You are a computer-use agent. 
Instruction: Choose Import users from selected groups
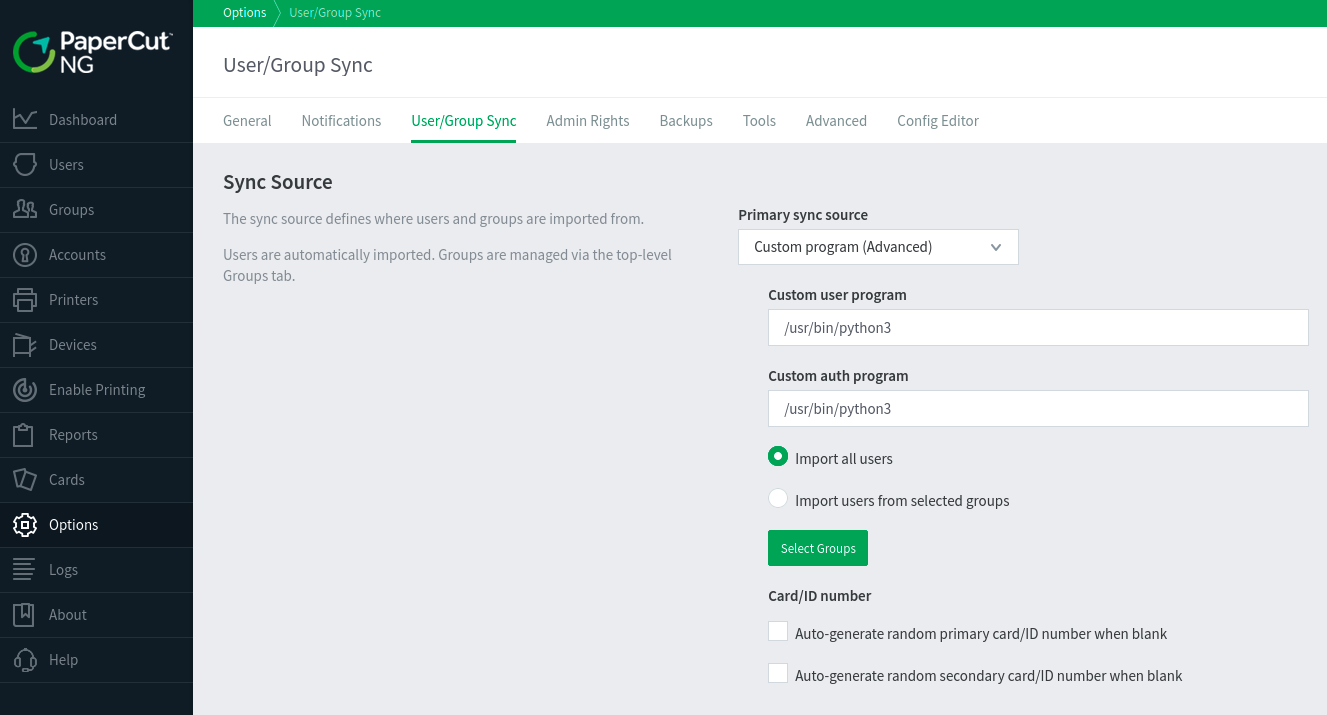pyautogui.click(x=778, y=499)
